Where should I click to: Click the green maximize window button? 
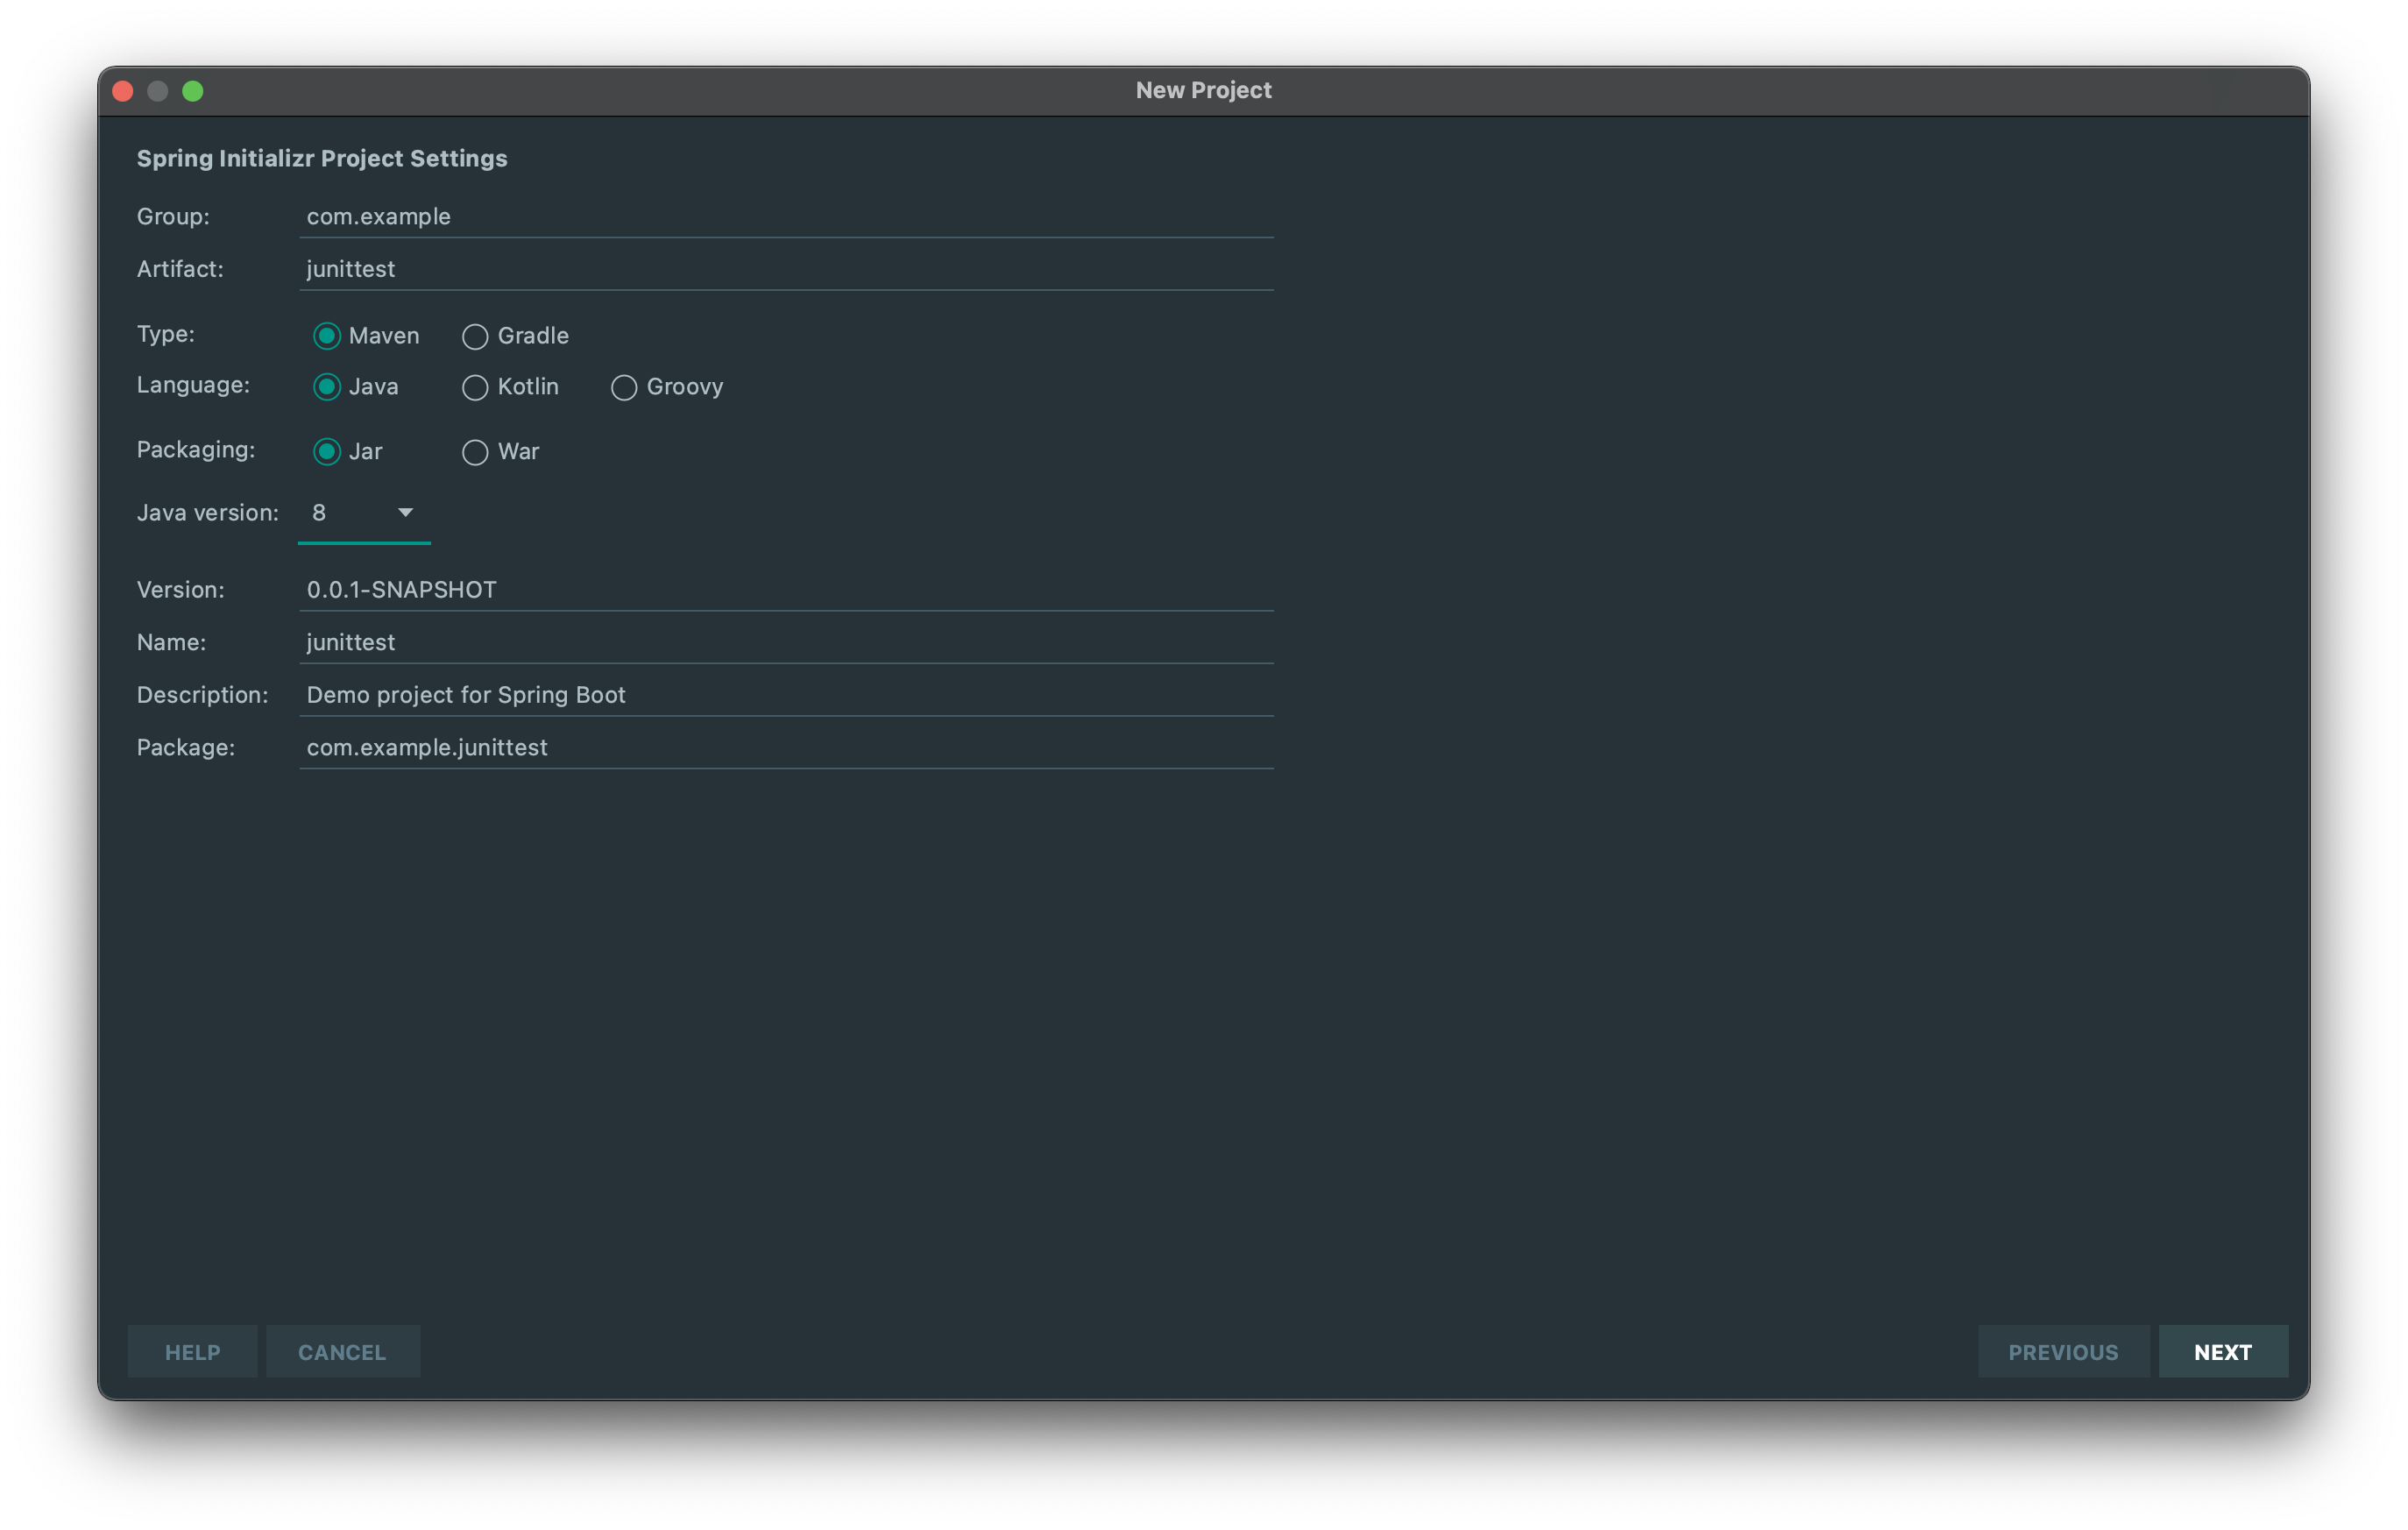click(x=193, y=91)
